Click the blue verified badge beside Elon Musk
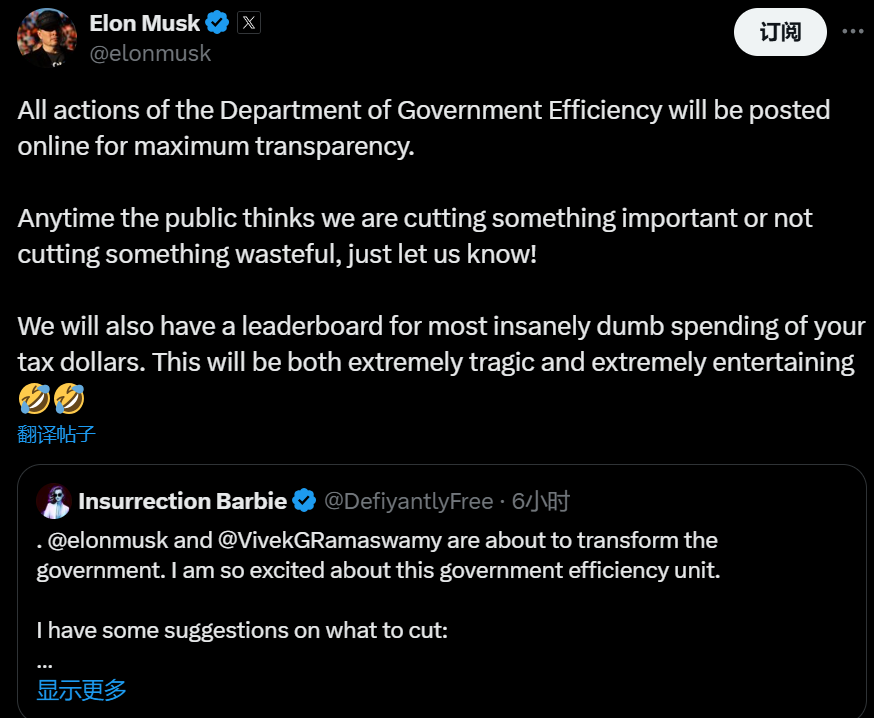Viewport: 874px width, 718px height. pyautogui.click(x=217, y=23)
